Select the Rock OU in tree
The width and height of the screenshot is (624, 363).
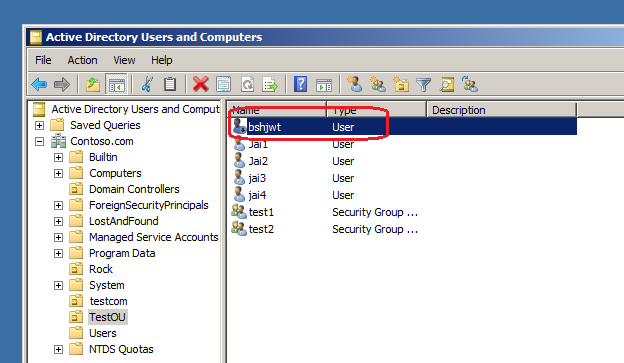tap(101, 269)
